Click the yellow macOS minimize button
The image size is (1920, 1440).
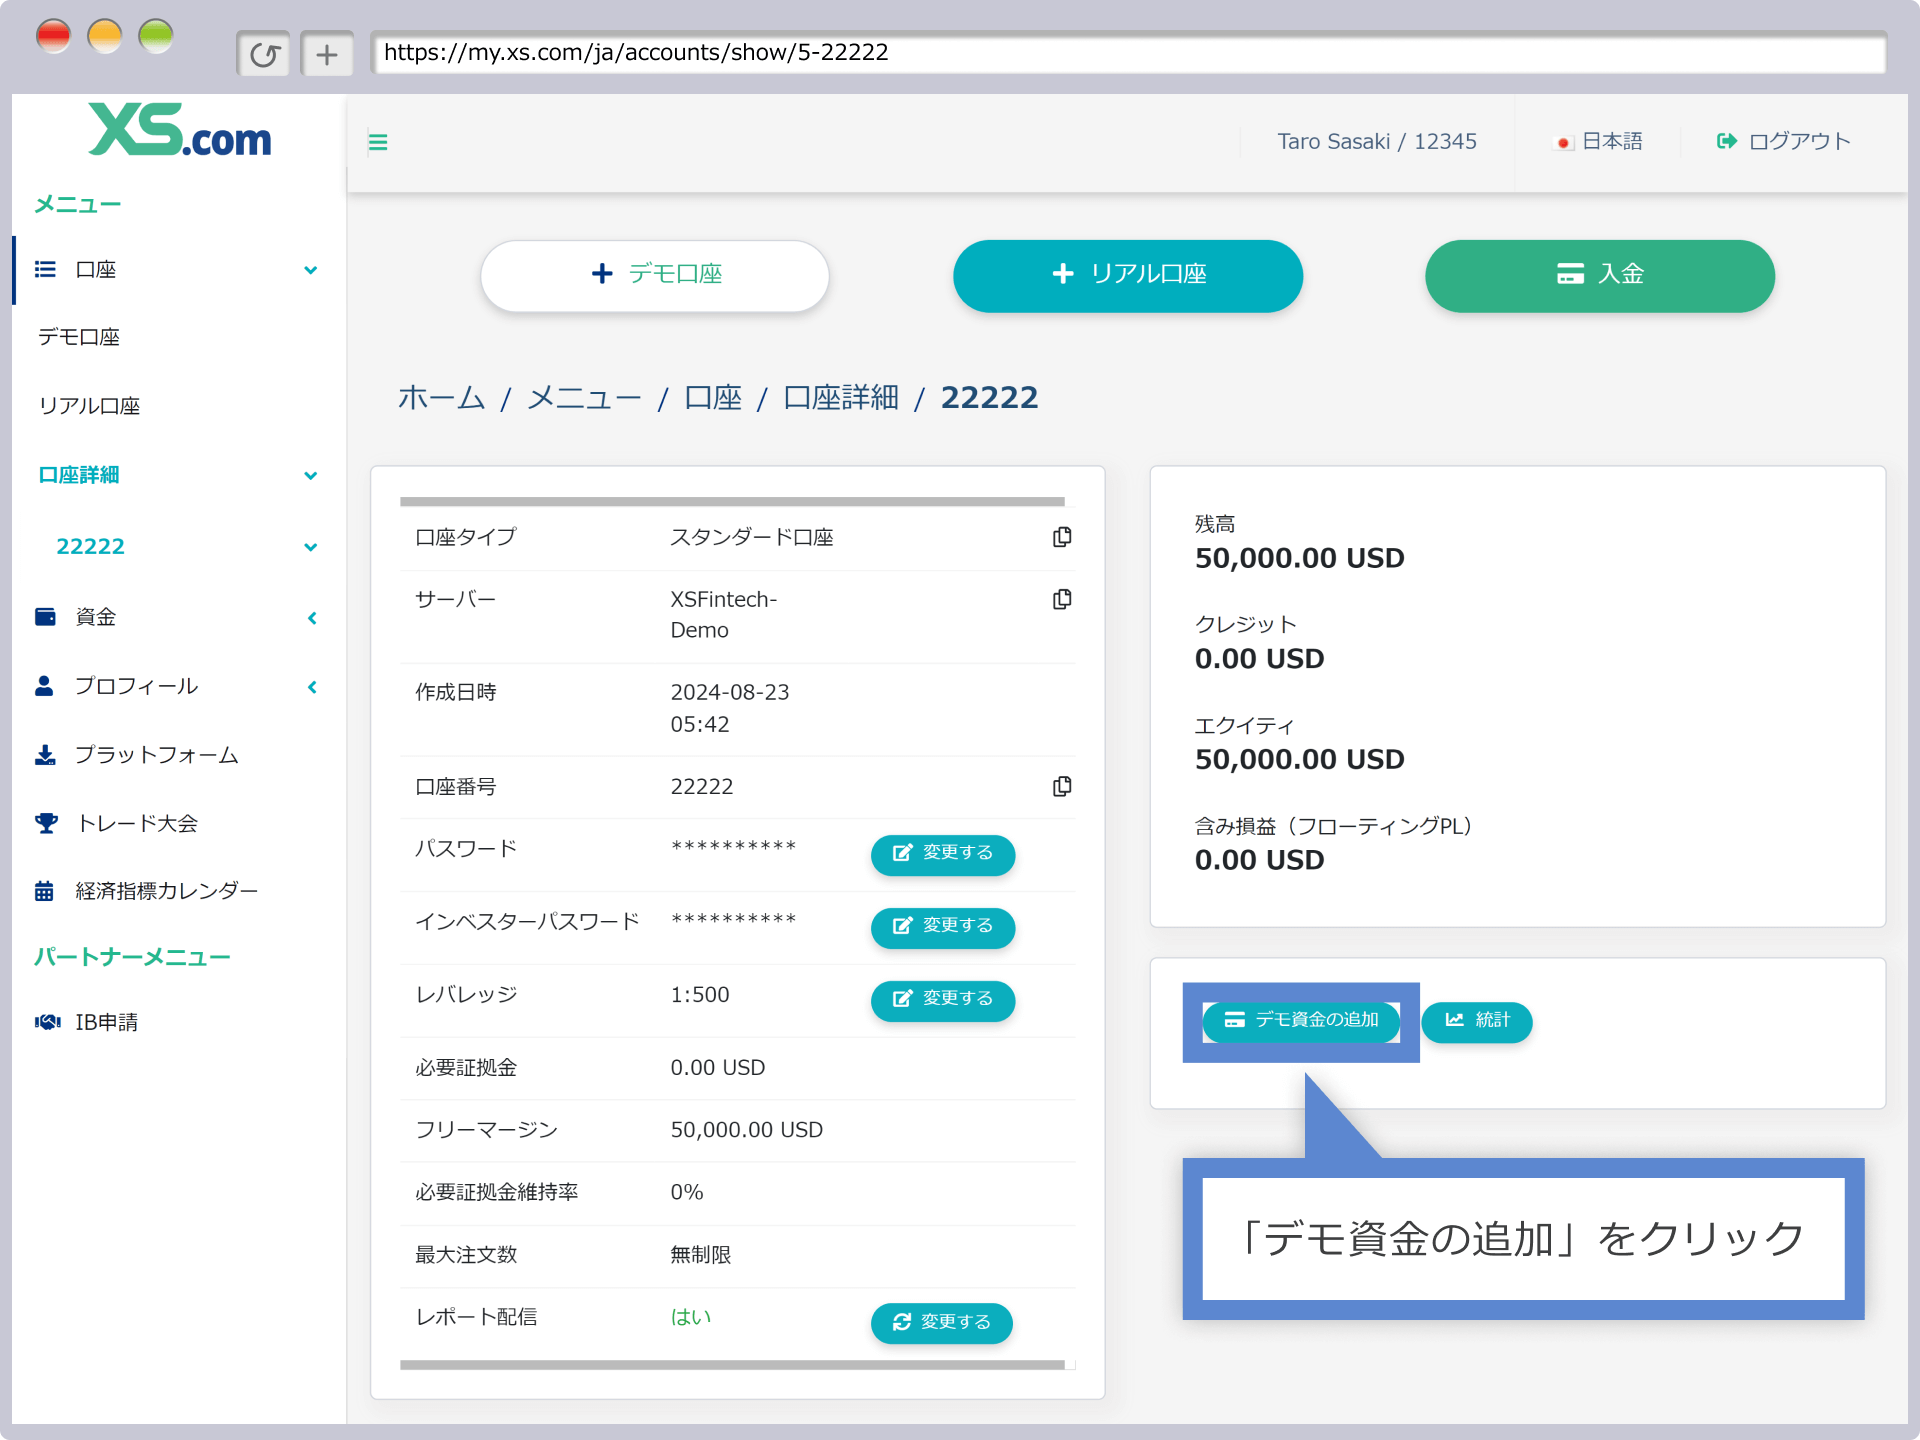(105, 37)
